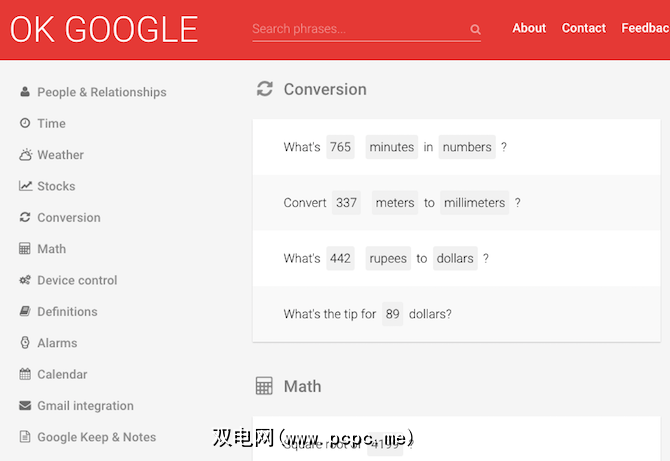Click the Conversion section heading text

point(325,89)
